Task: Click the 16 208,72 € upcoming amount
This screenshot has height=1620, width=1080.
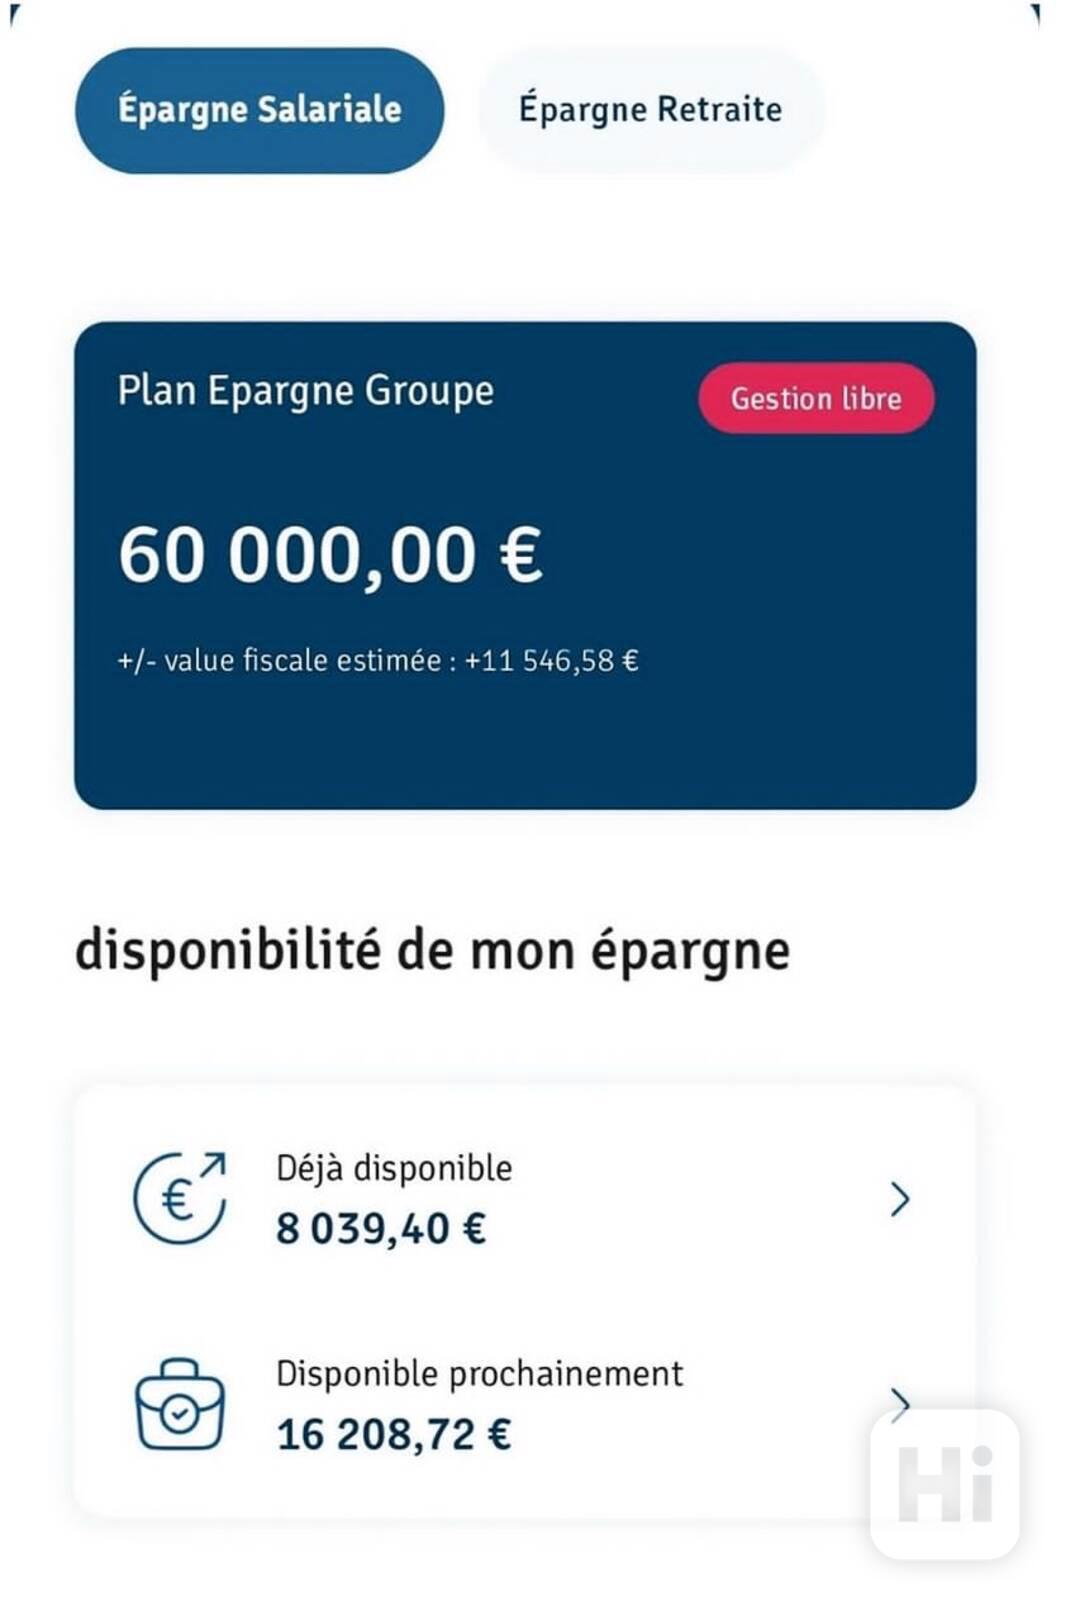Action: coord(394,1436)
